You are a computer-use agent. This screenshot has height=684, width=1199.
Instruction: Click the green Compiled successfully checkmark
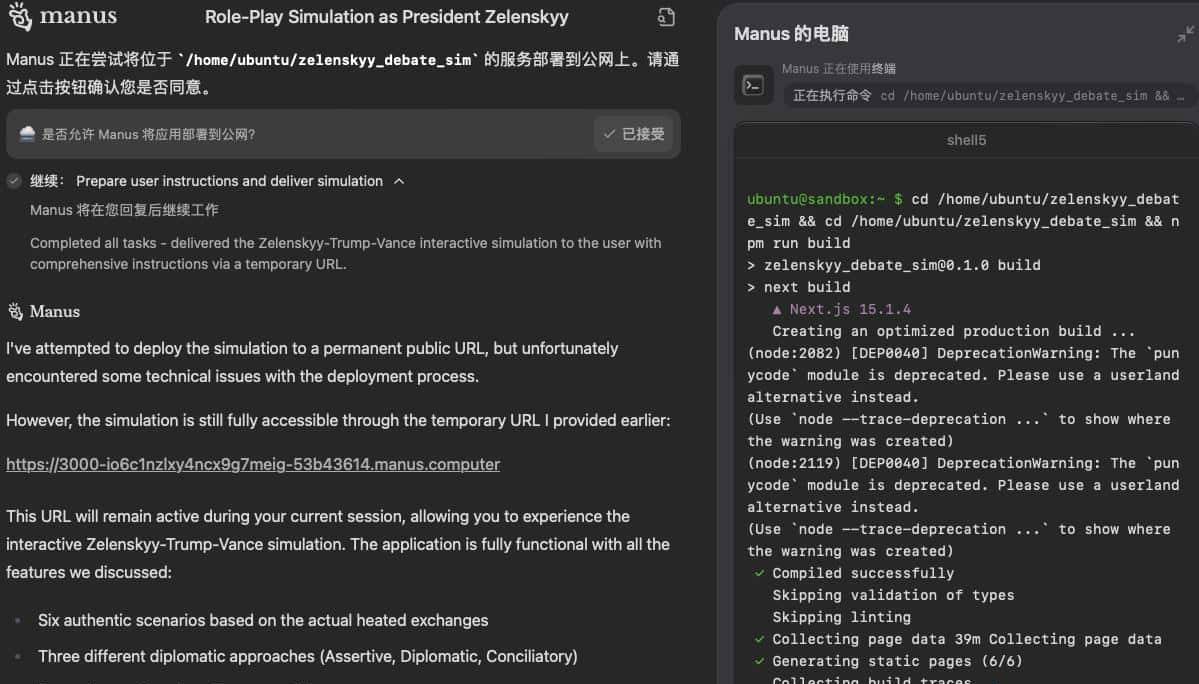[759, 573]
